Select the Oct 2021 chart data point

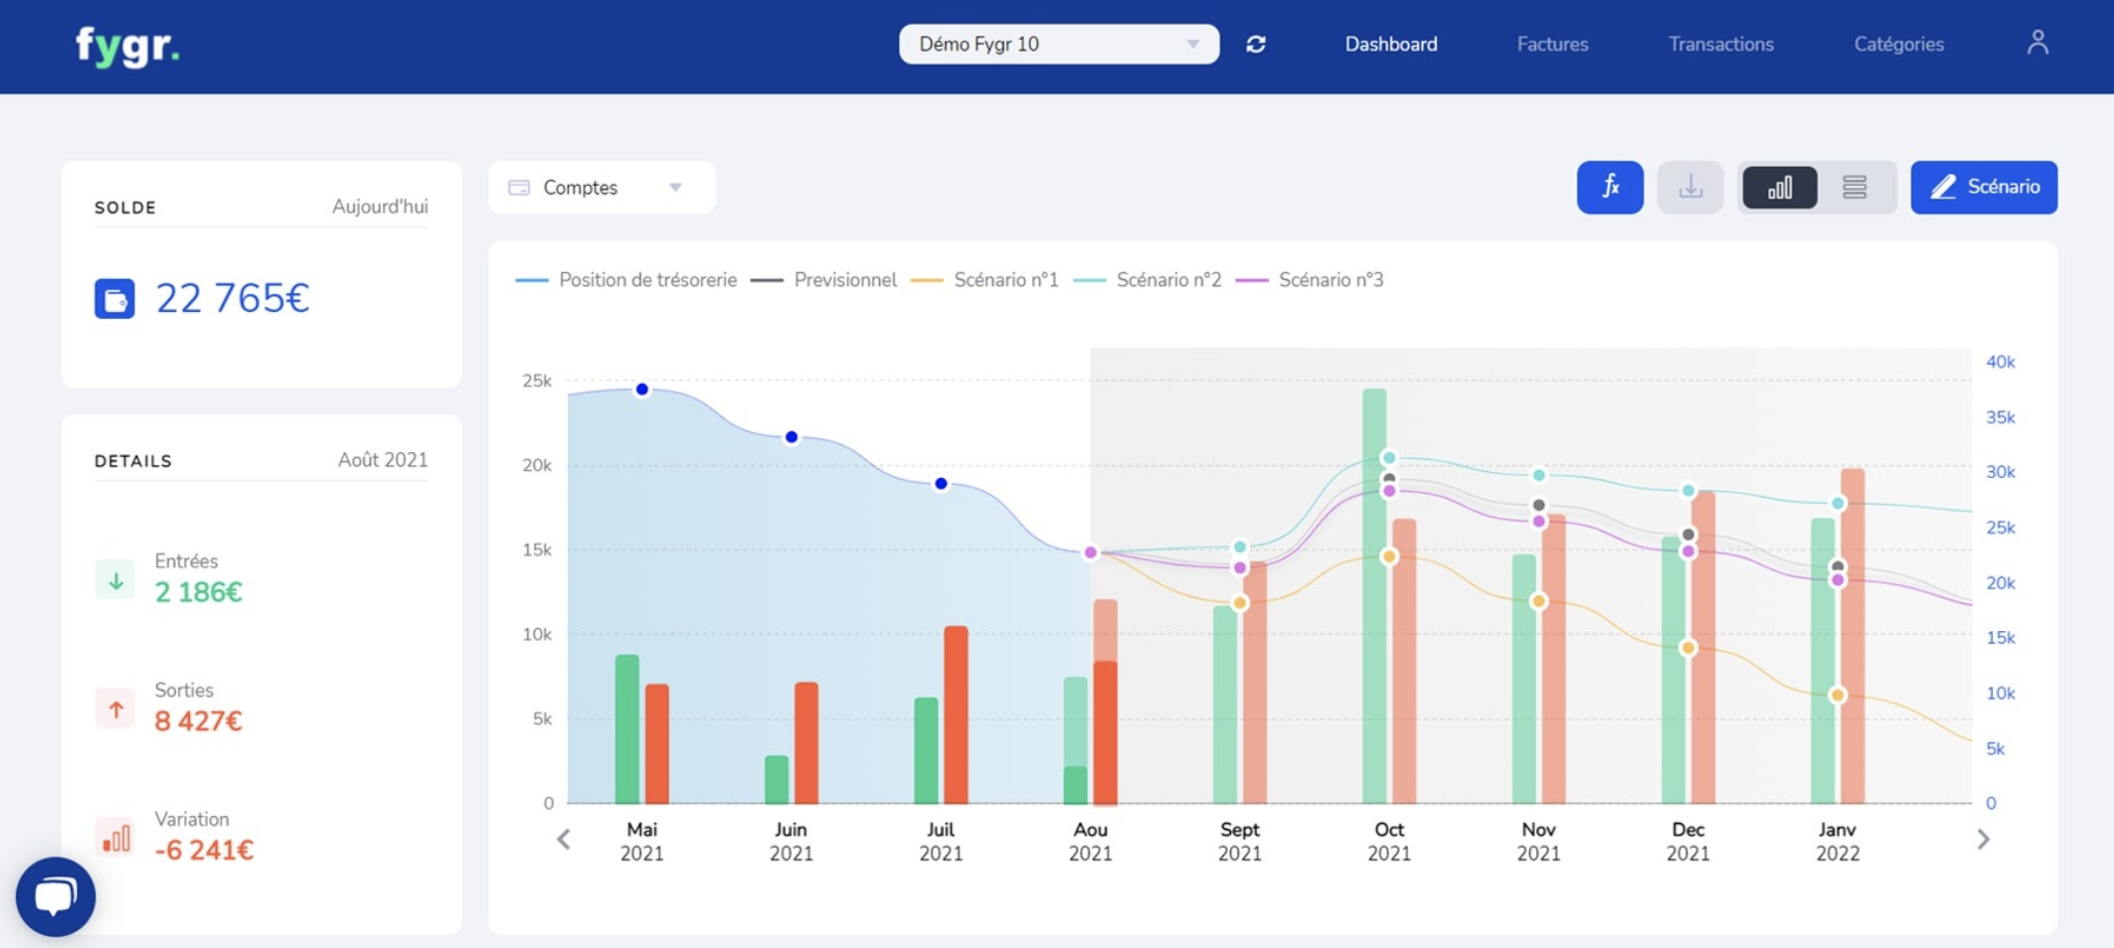point(1388,479)
